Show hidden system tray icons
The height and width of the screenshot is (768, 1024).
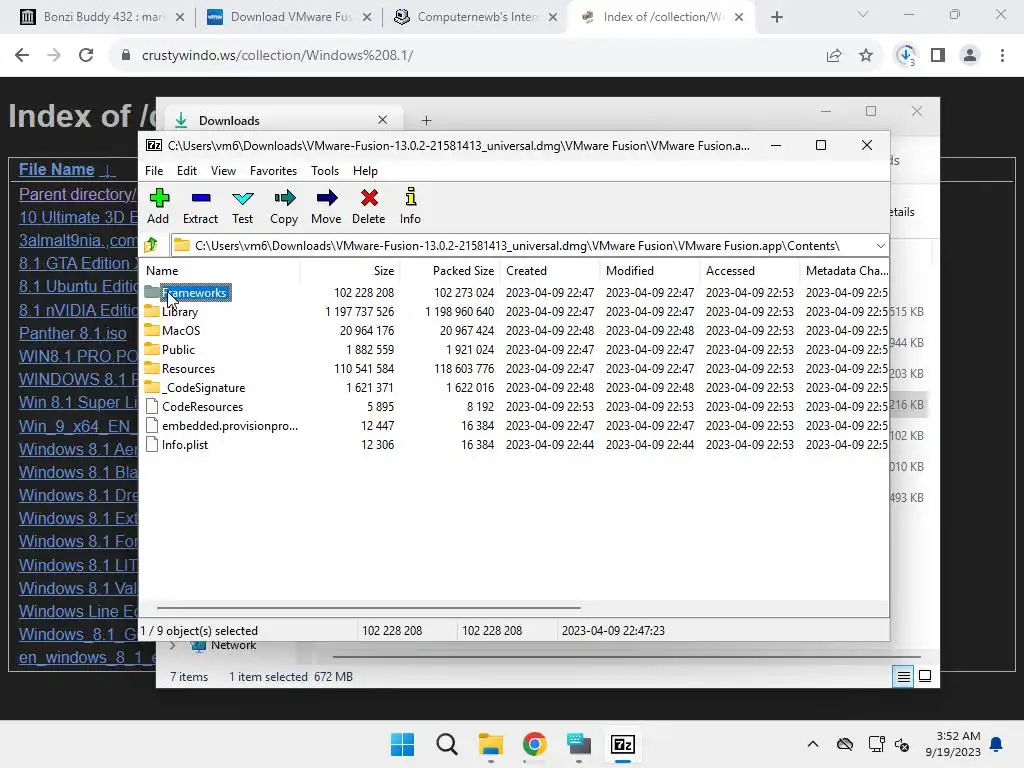812,744
